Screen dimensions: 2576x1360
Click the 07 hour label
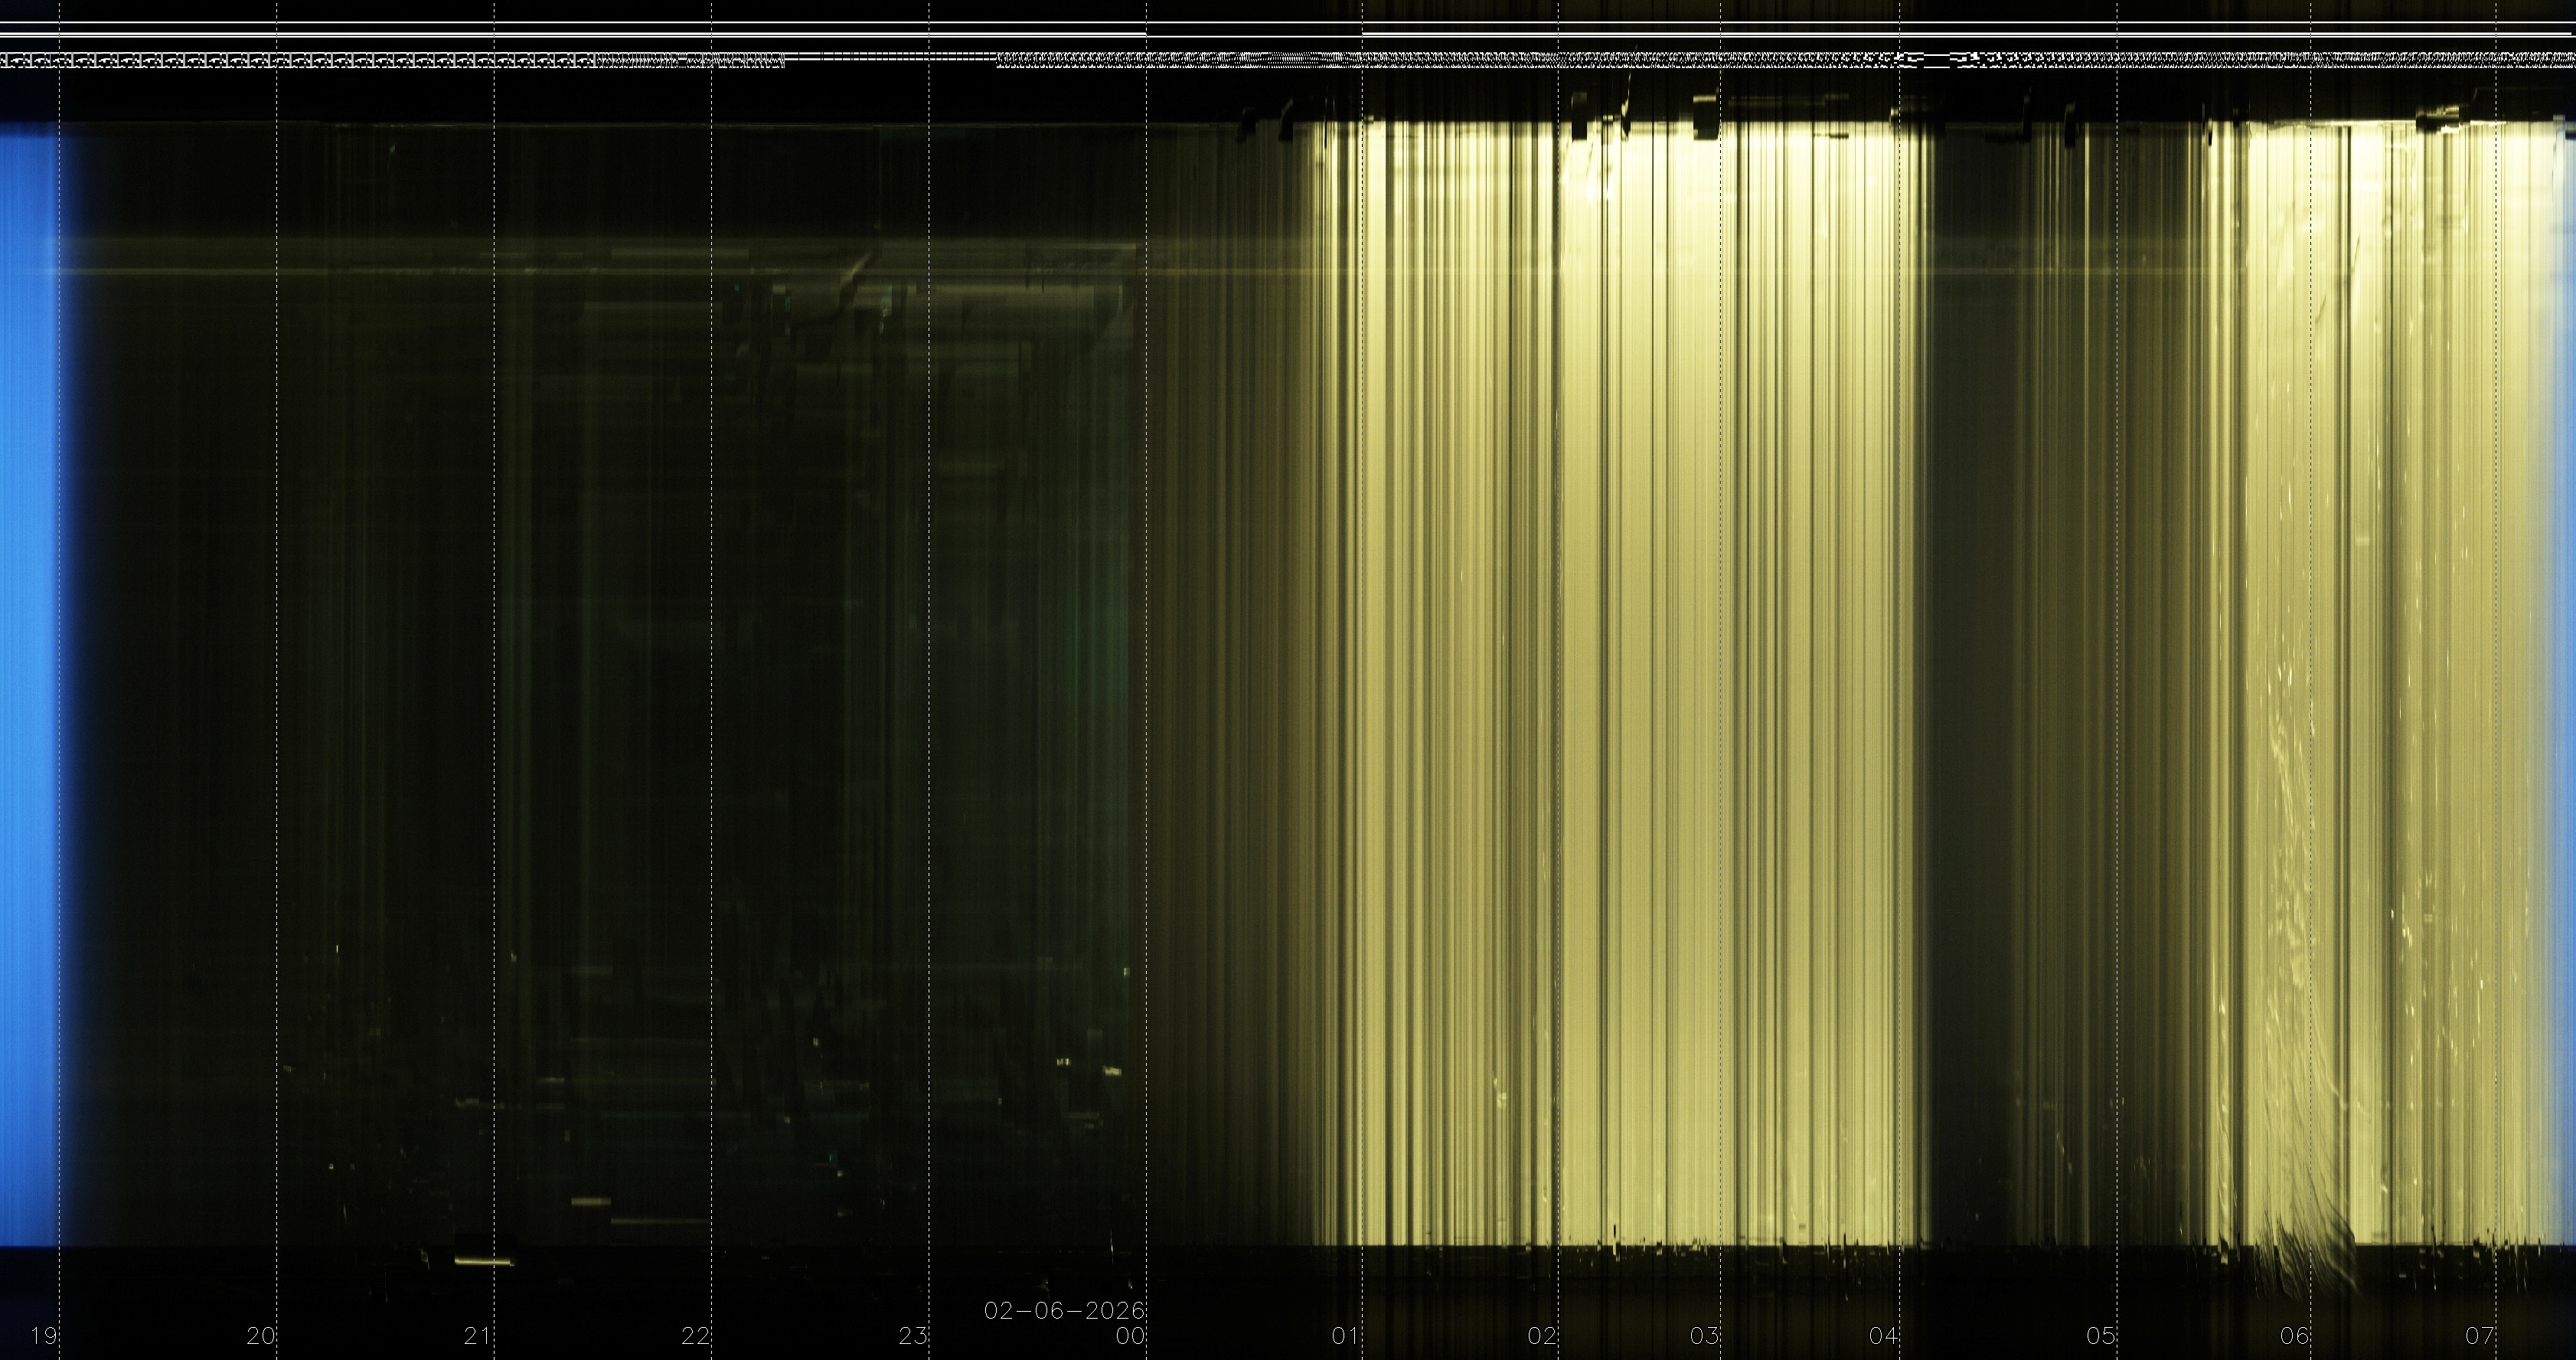coord(2479,1335)
